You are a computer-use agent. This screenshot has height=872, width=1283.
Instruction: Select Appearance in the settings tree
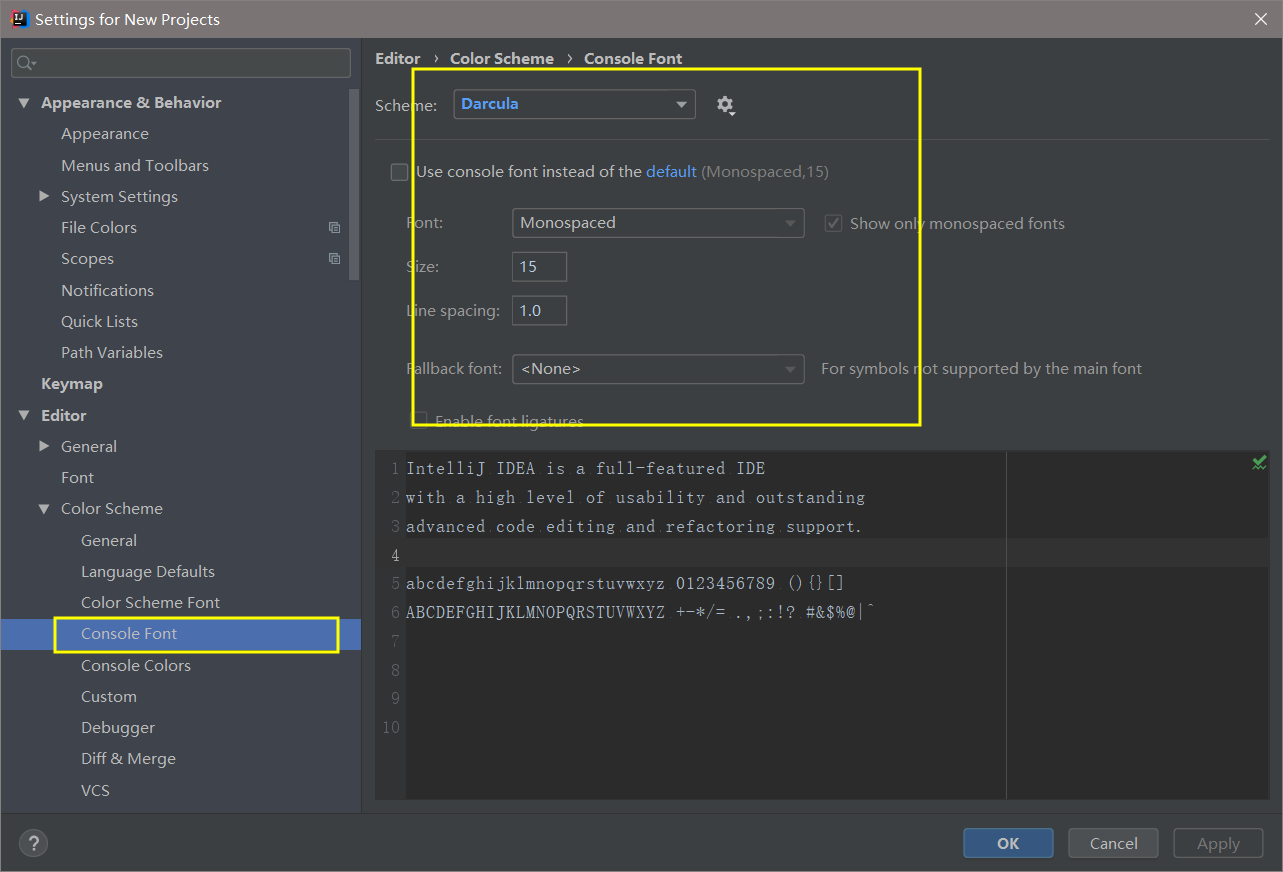click(x=104, y=134)
